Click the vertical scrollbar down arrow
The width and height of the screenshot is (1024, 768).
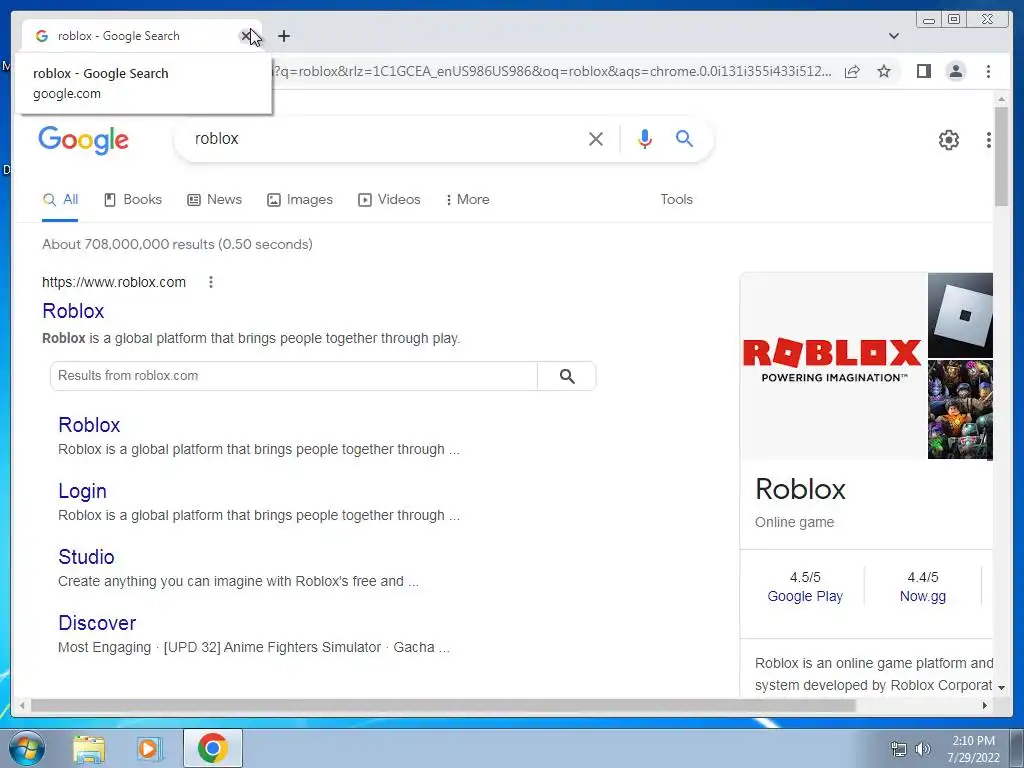[1002, 688]
